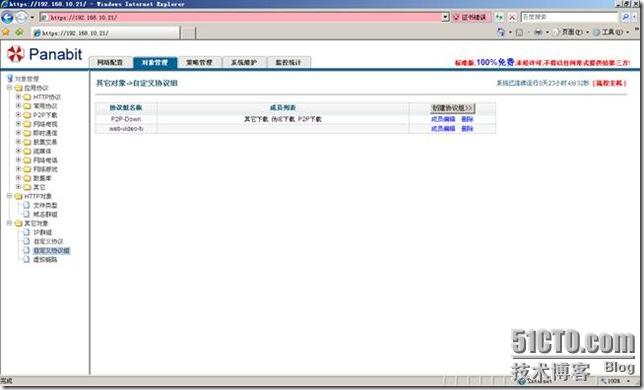Click the IE search input box
644x390 pixels.
coord(569,17)
